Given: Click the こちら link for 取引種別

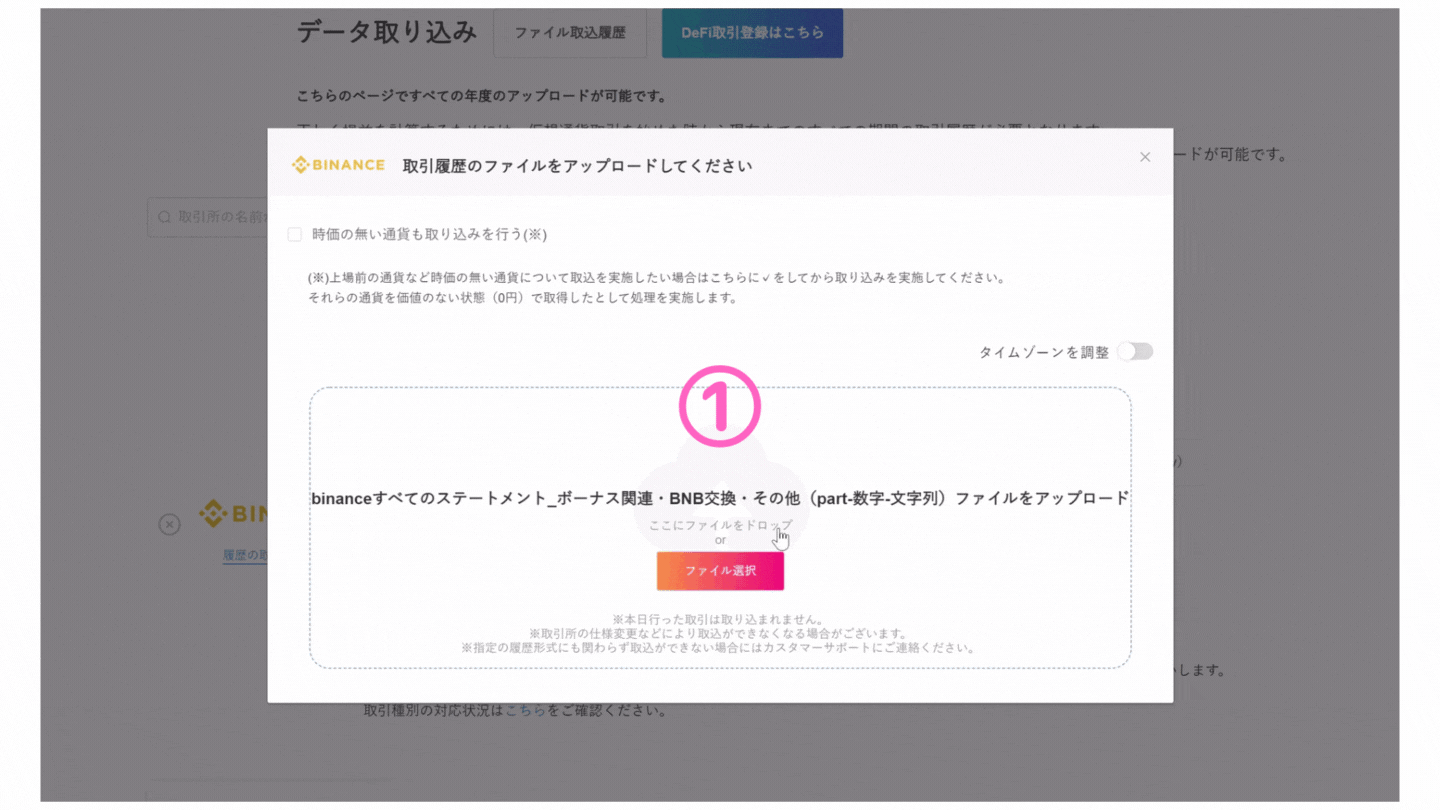Looking at the screenshot, I should [525, 711].
